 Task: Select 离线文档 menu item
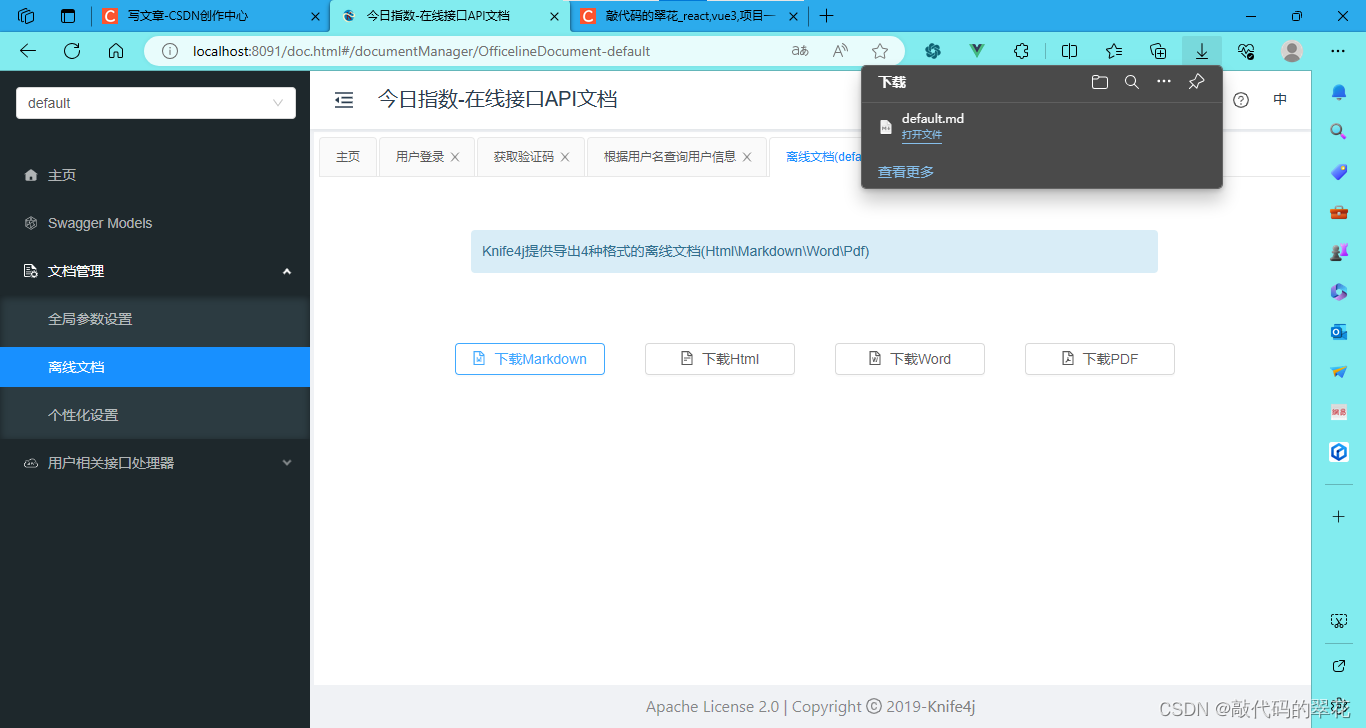tap(155, 367)
